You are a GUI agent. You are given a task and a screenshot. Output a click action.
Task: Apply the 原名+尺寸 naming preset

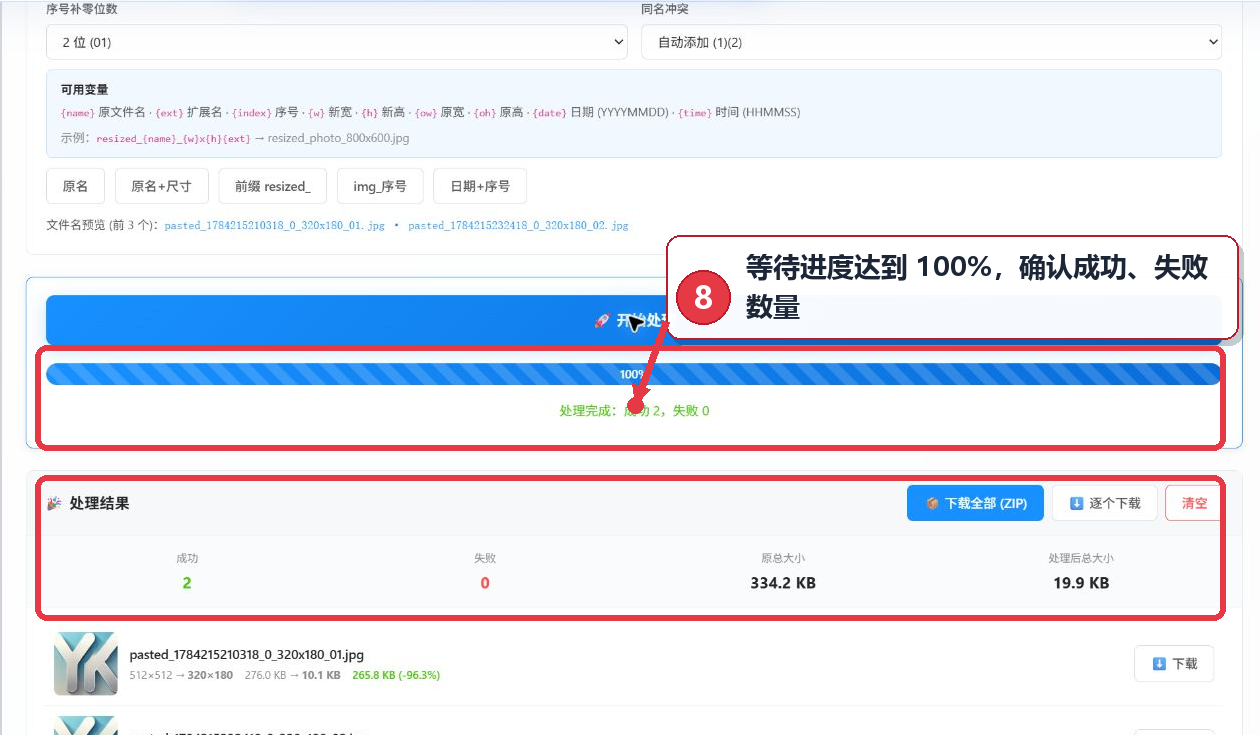pyautogui.click(x=162, y=186)
